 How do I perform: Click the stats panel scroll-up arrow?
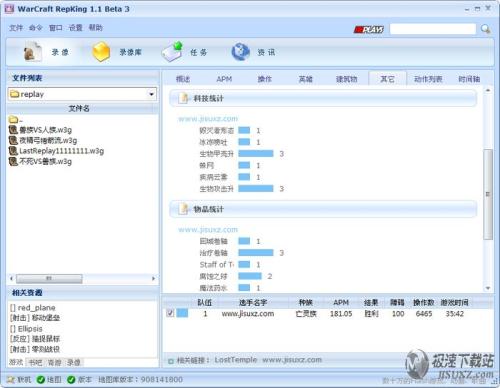click(x=488, y=90)
